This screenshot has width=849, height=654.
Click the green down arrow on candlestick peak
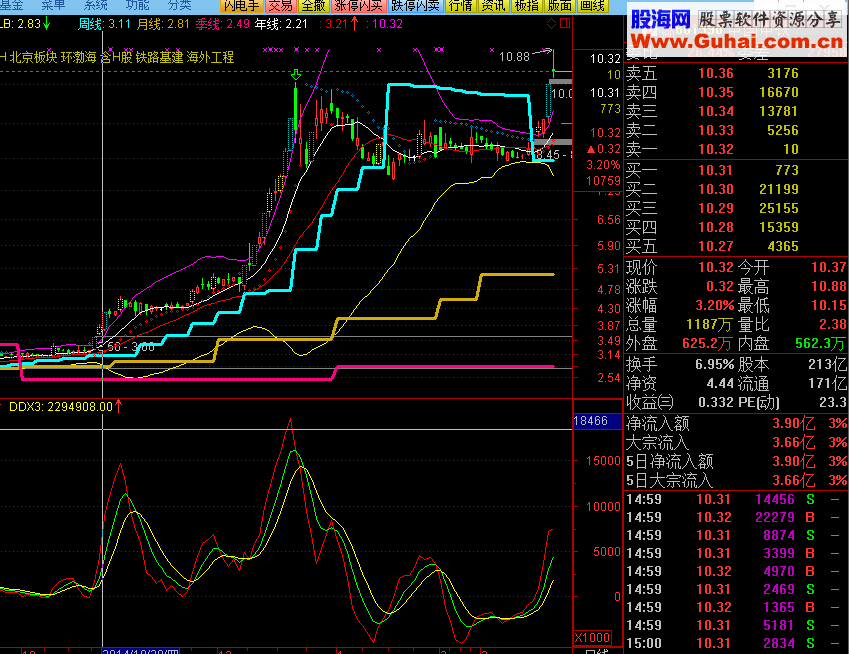[x=296, y=74]
